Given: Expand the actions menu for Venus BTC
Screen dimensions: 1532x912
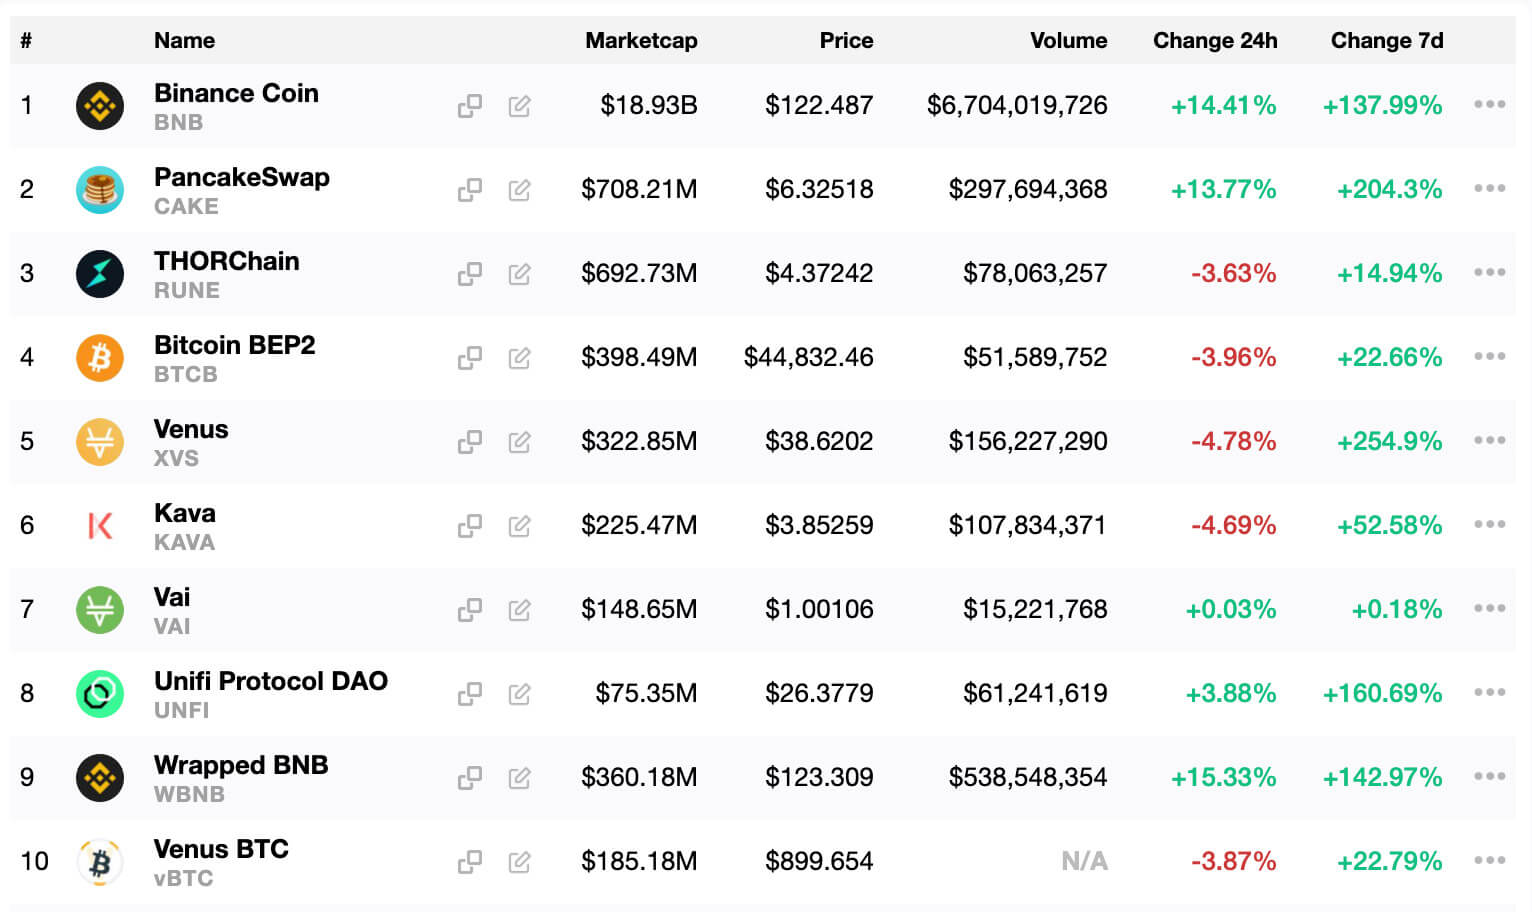Looking at the screenshot, I should pyautogui.click(x=1490, y=860).
